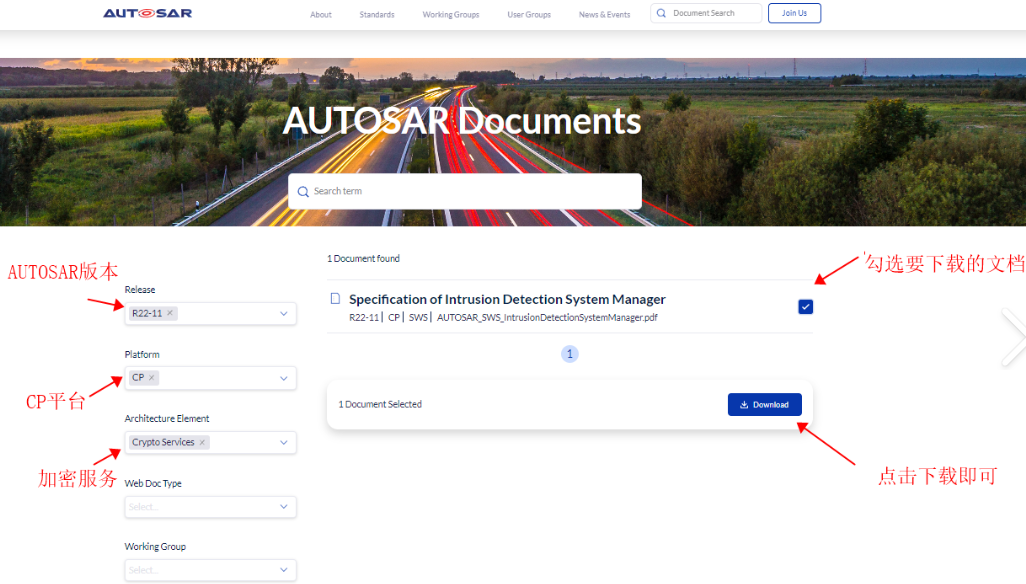The height and width of the screenshot is (584, 1026).
Task: Go to results page 1
Action: point(569,354)
